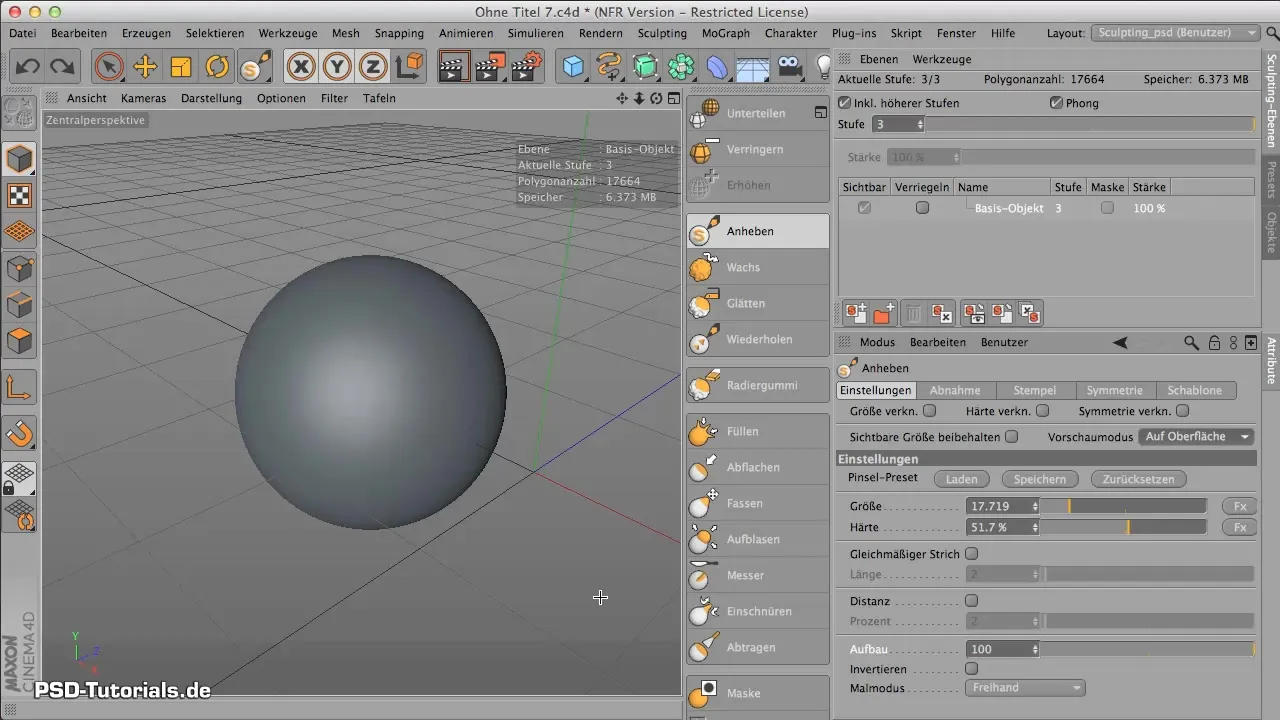Choose the Wachs sculpt brush
The width and height of the screenshot is (1280, 720).
pos(757,267)
